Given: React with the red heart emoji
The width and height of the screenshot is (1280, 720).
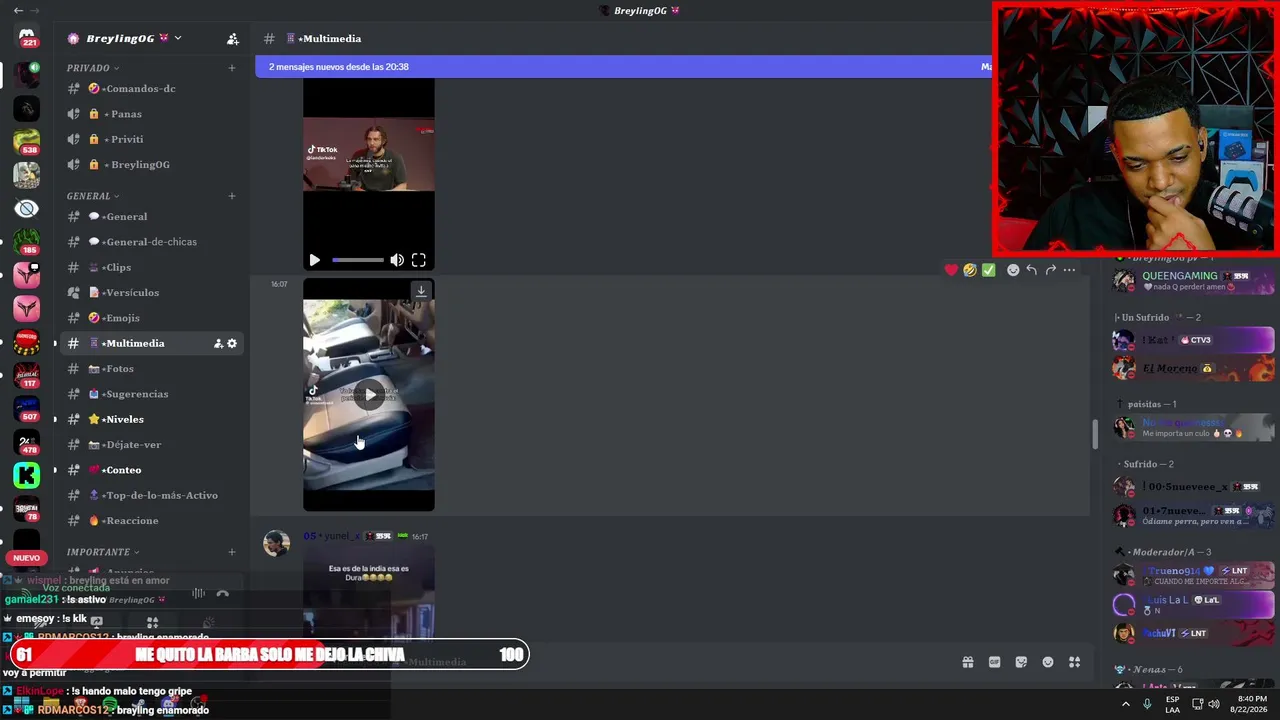Looking at the screenshot, I should (x=951, y=270).
